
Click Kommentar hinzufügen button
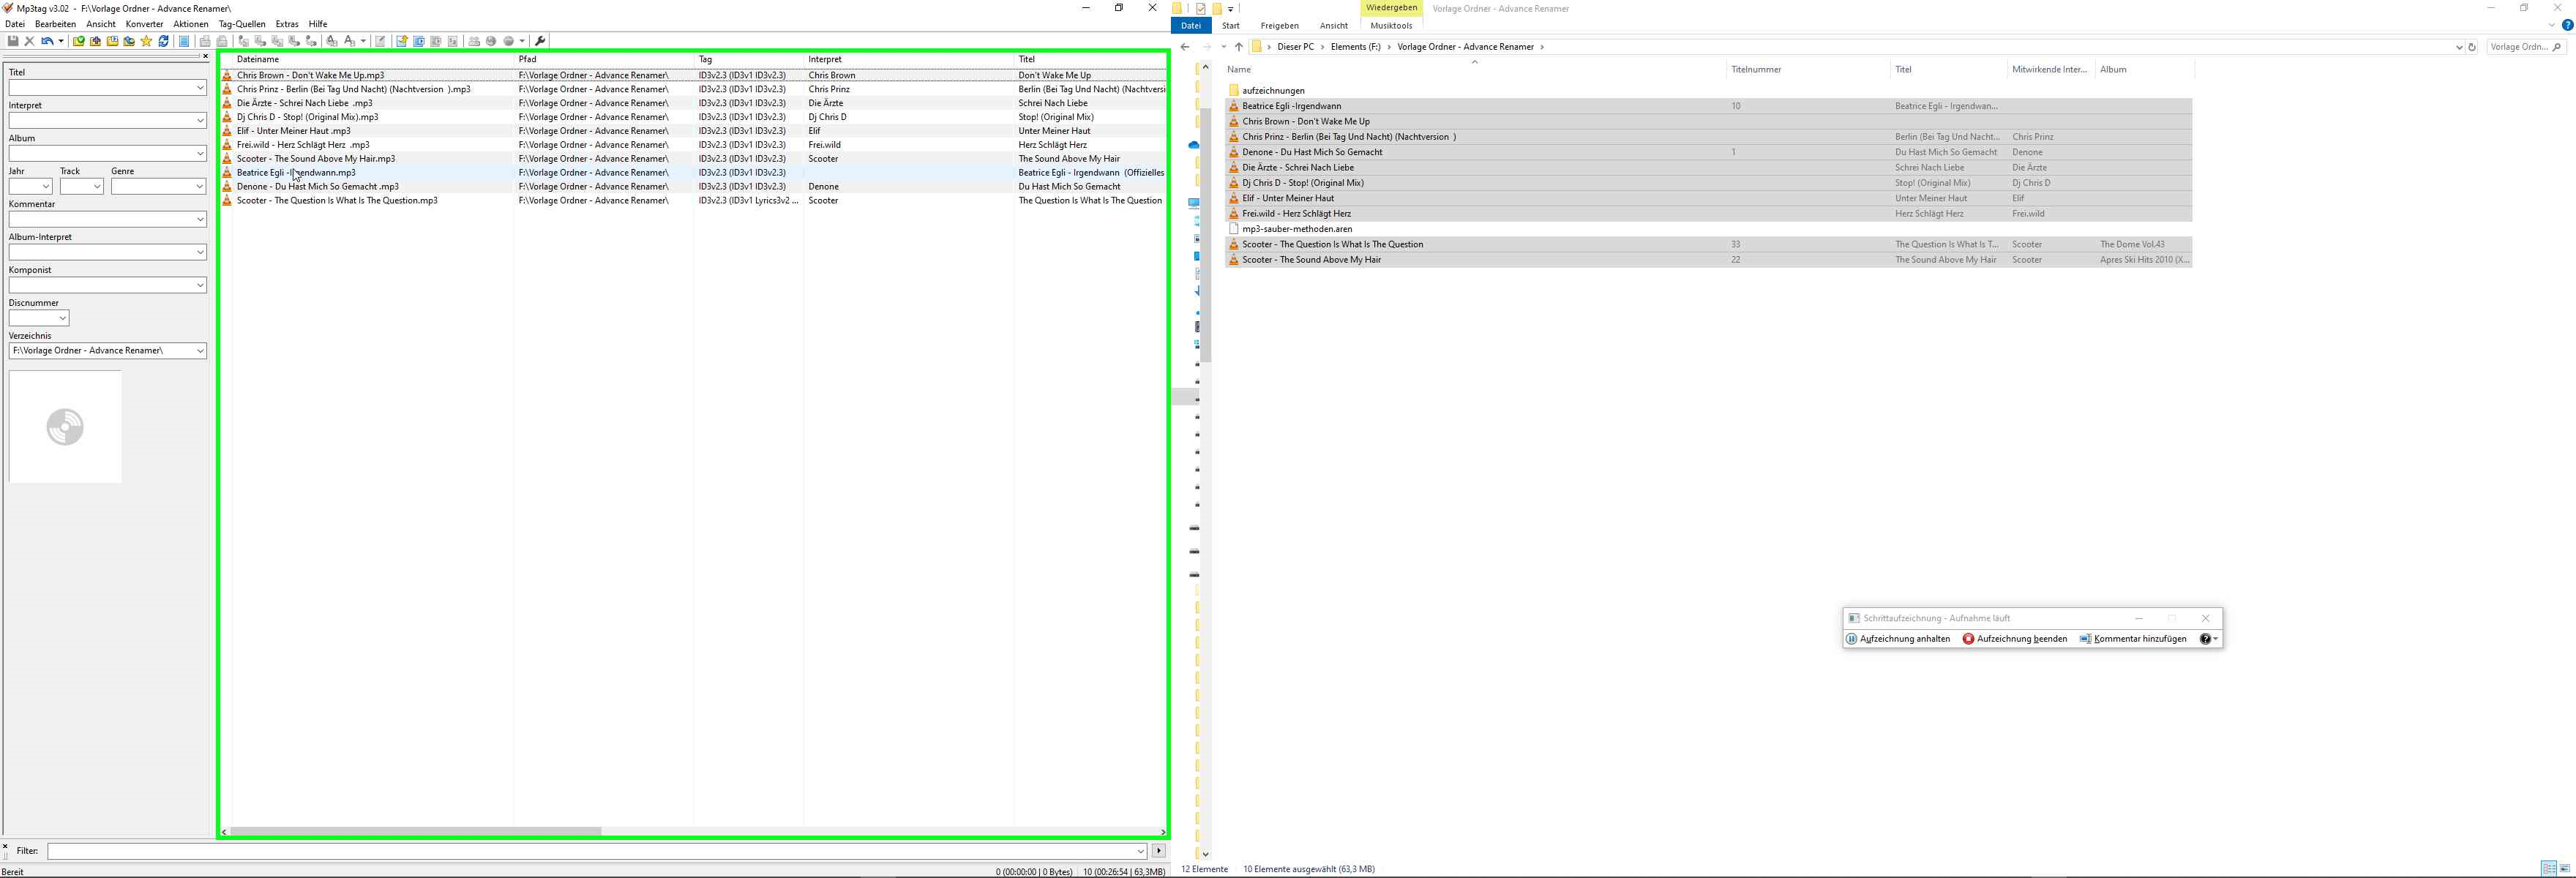pos(2132,639)
